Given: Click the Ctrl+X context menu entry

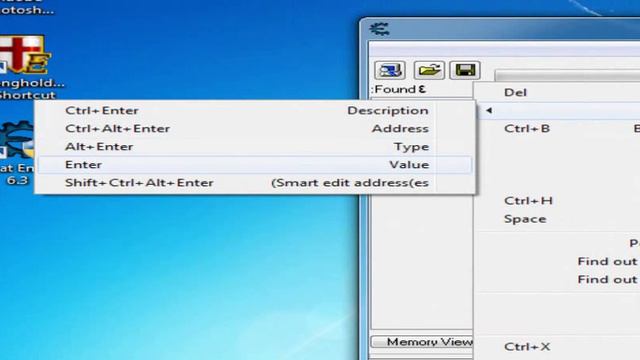Looking at the screenshot, I should [x=558, y=347].
